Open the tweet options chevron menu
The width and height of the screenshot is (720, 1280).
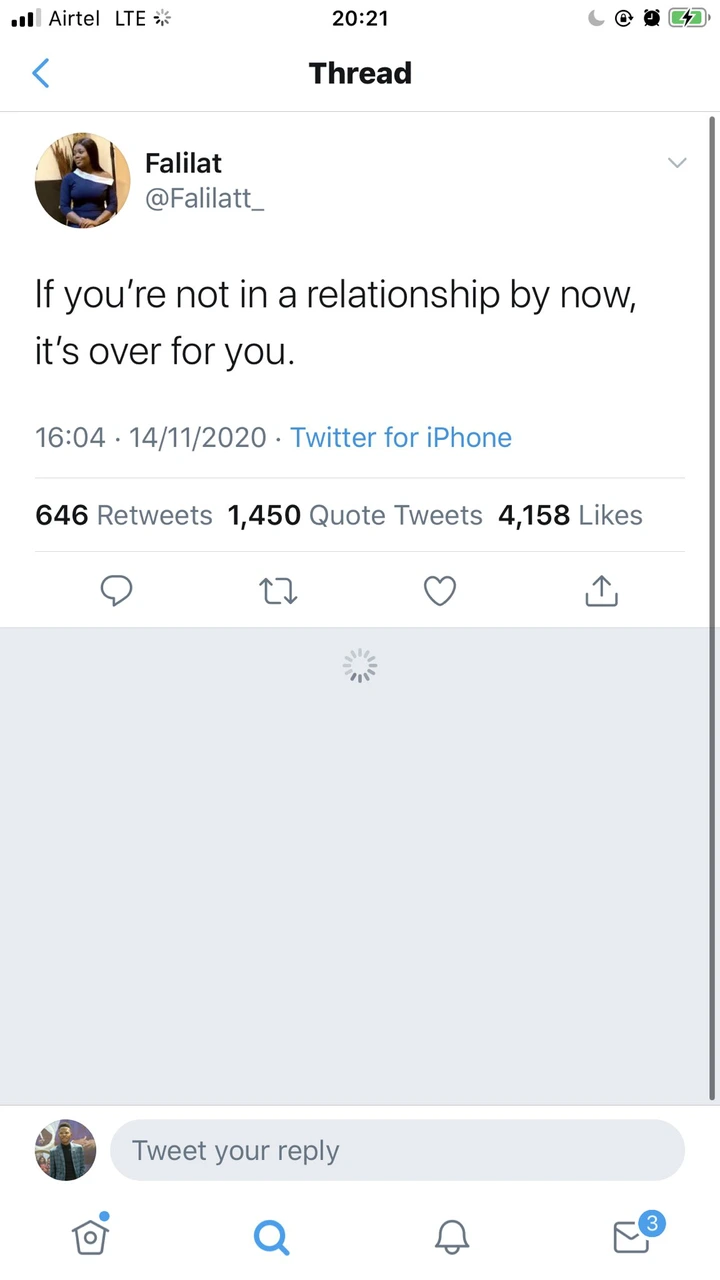[x=677, y=163]
